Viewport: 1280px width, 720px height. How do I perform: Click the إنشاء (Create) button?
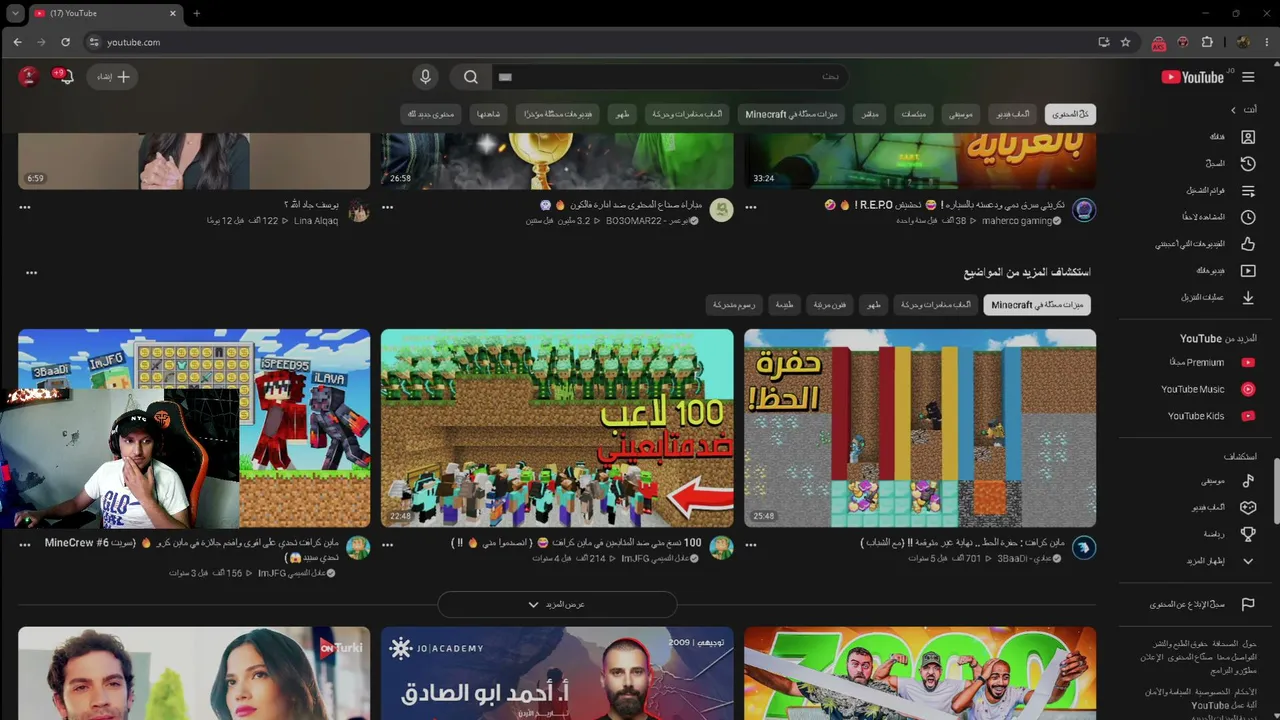pyautogui.click(x=112, y=77)
